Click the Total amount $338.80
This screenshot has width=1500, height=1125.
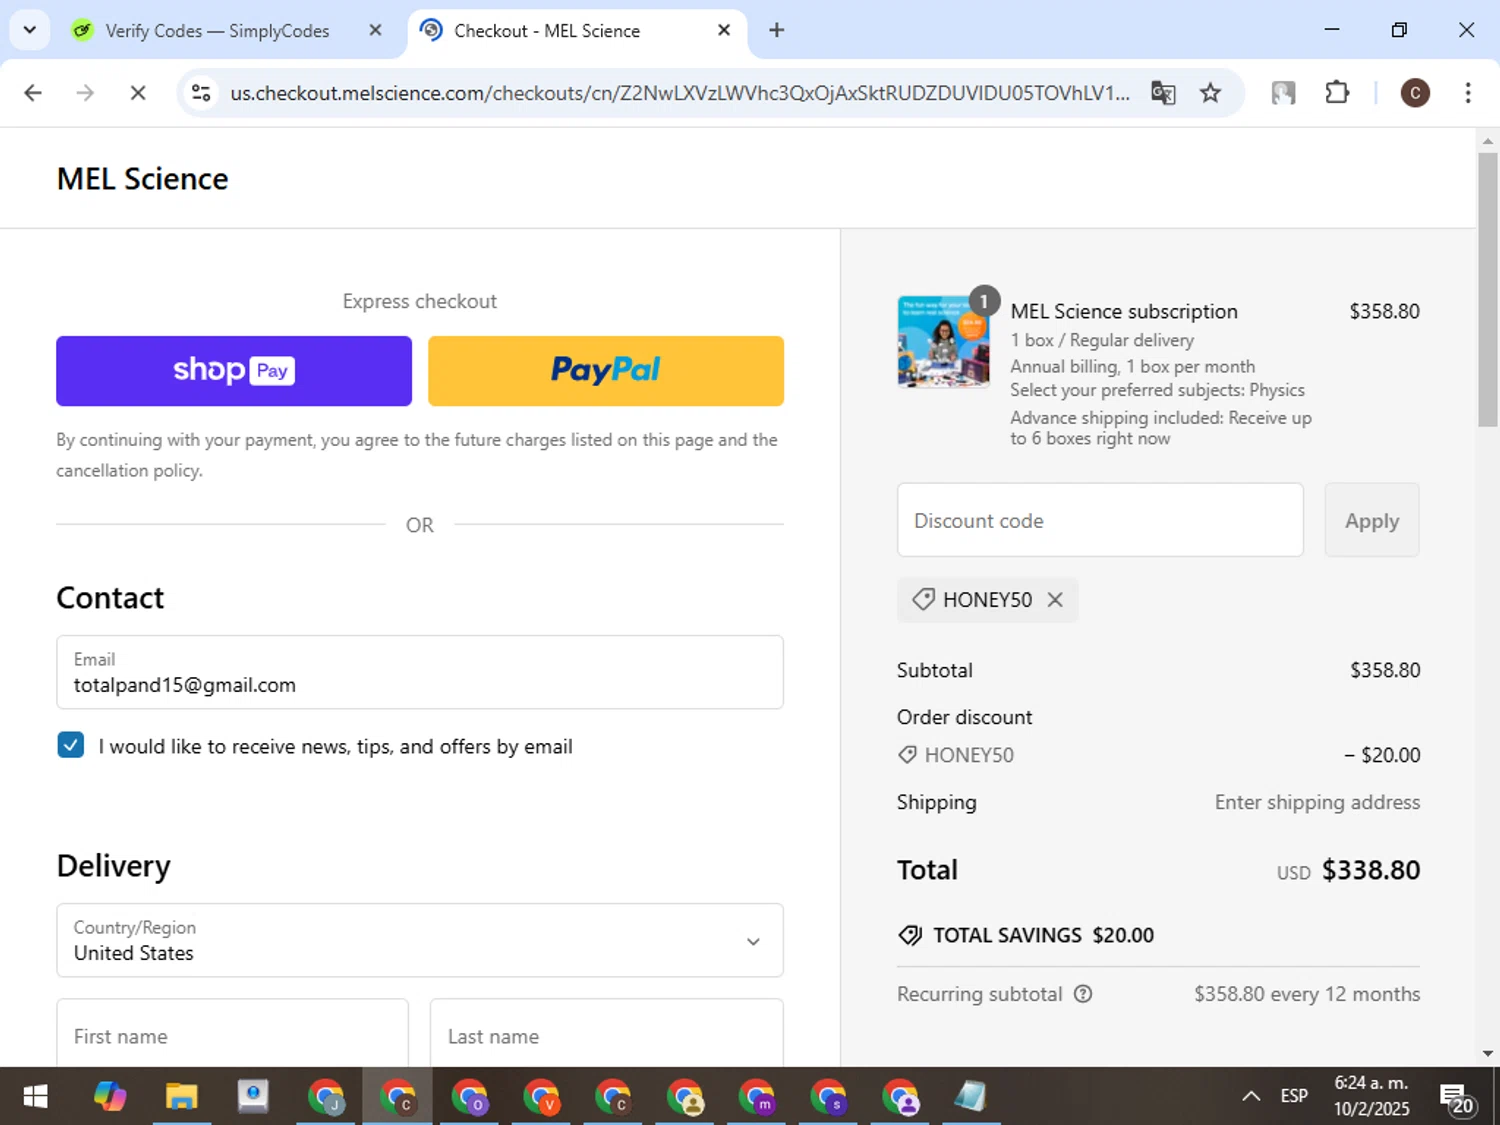(1371, 870)
